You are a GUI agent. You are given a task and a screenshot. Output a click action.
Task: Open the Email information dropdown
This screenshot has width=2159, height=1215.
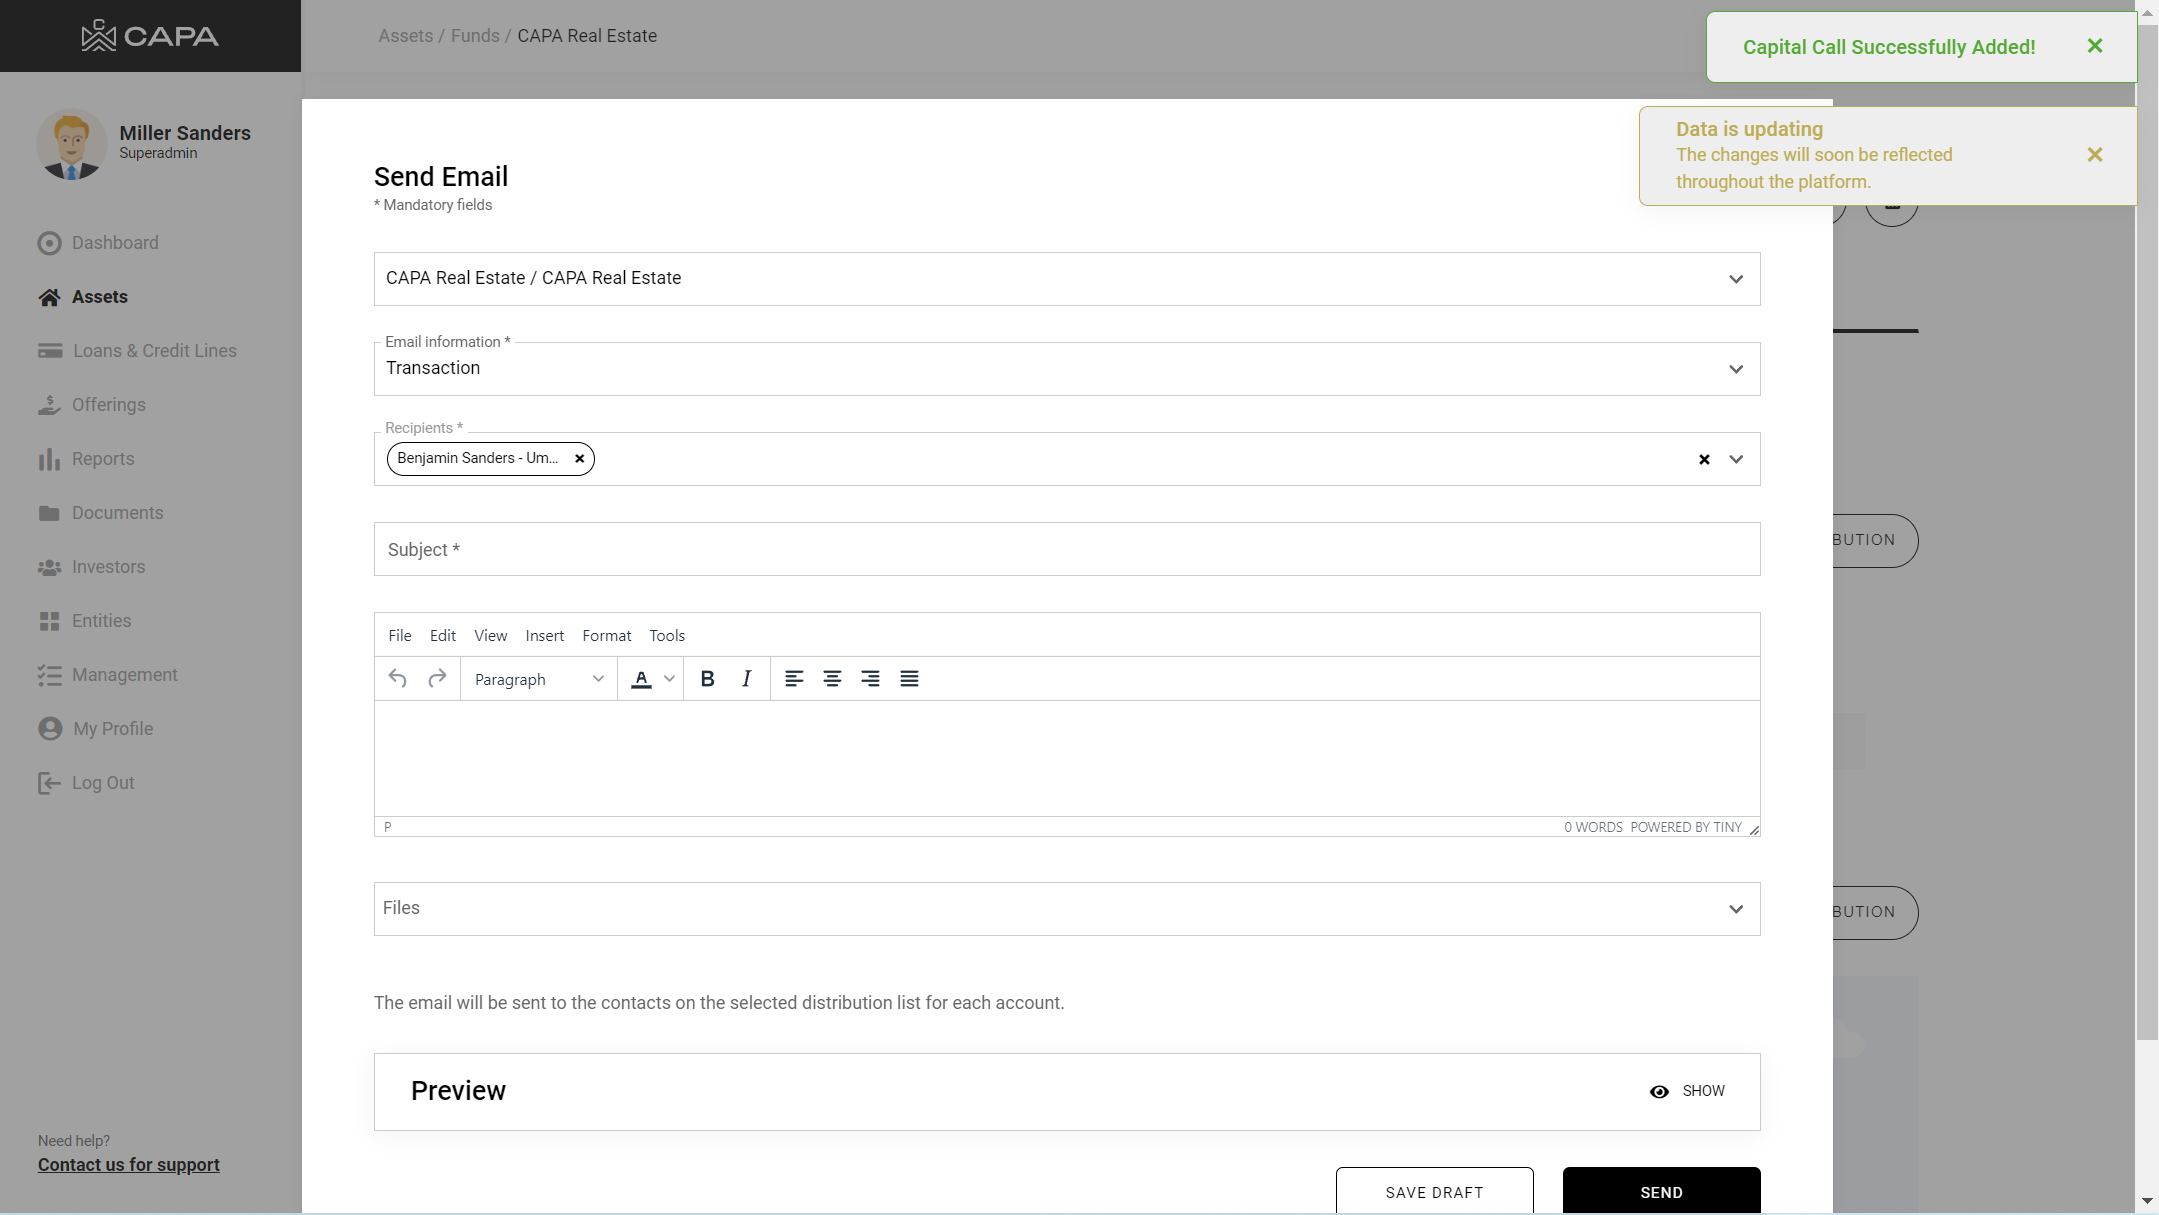1735,369
